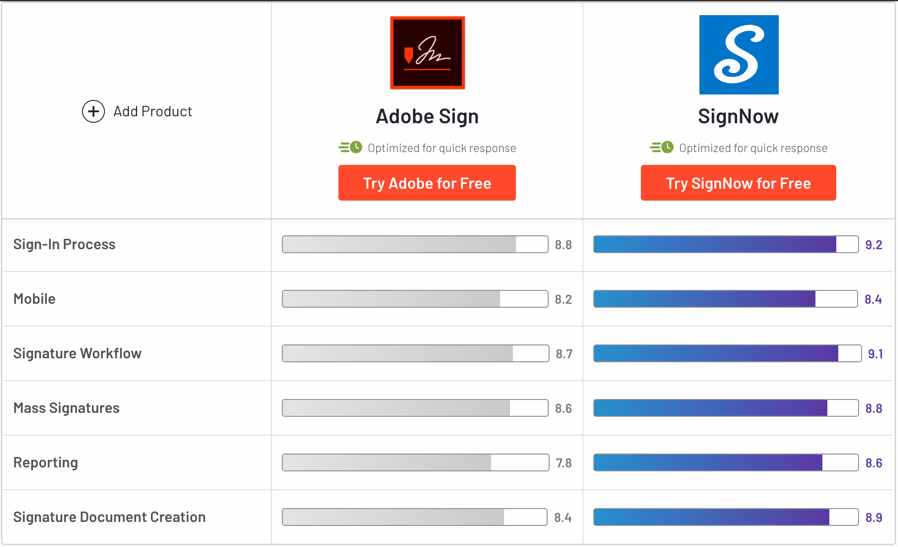
Task: Open the Adobe Sign product title
Action: tap(427, 116)
